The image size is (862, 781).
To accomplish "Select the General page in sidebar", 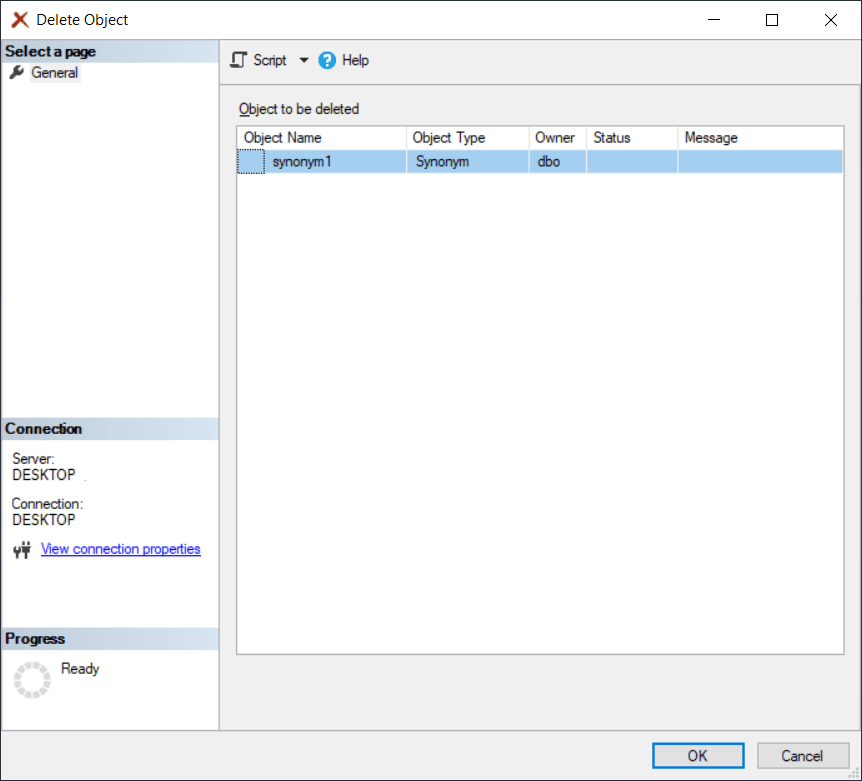I will pyautogui.click(x=54, y=73).
